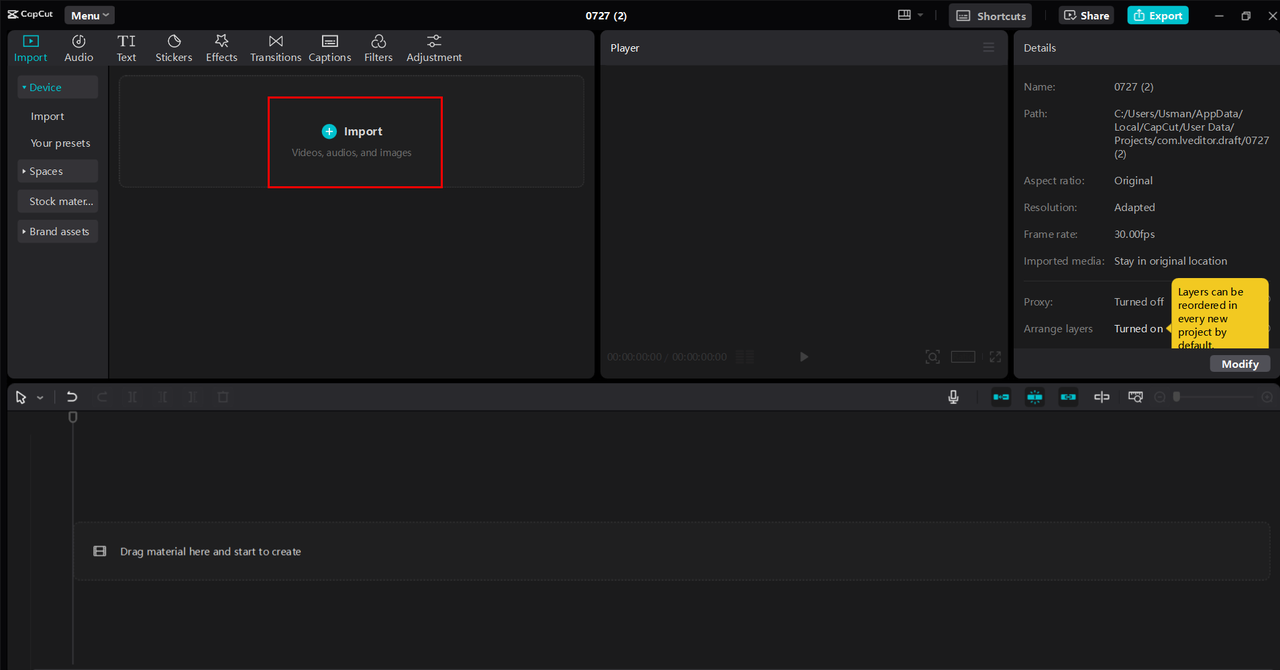1280x670 pixels.
Task: Toggle auto snapping on the timeline
Action: coord(1035,397)
